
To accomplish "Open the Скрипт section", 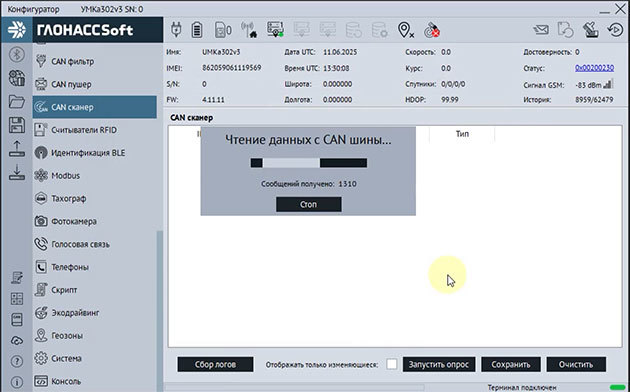I will tap(94, 290).
